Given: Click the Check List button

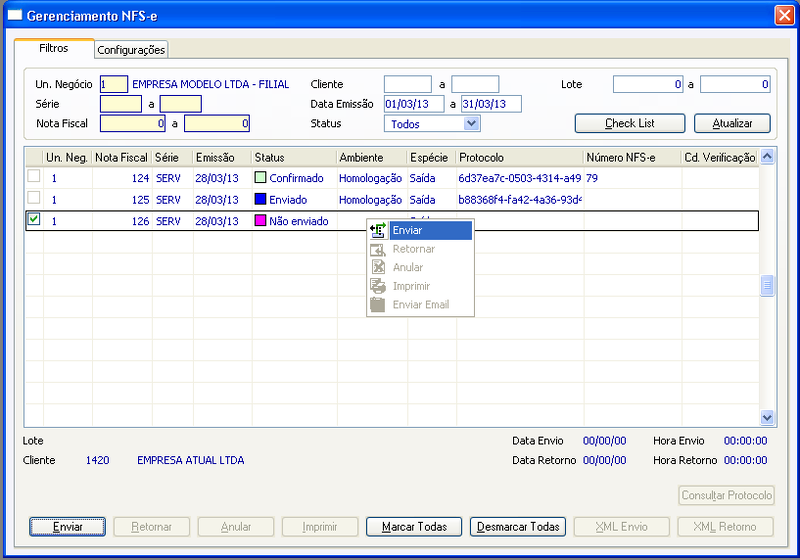Looking at the screenshot, I should 630,123.
